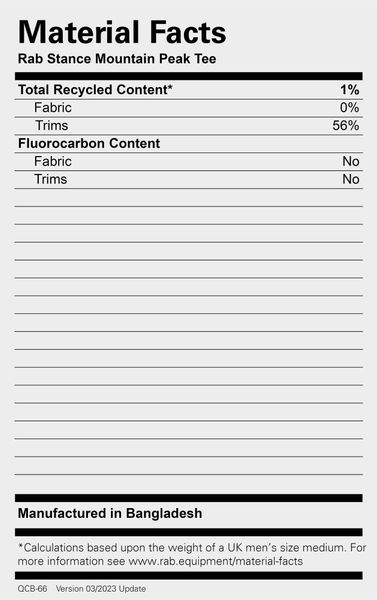The image size is (377, 600).
Task: Click the Material Facts heading
Action: [x=122, y=32]
